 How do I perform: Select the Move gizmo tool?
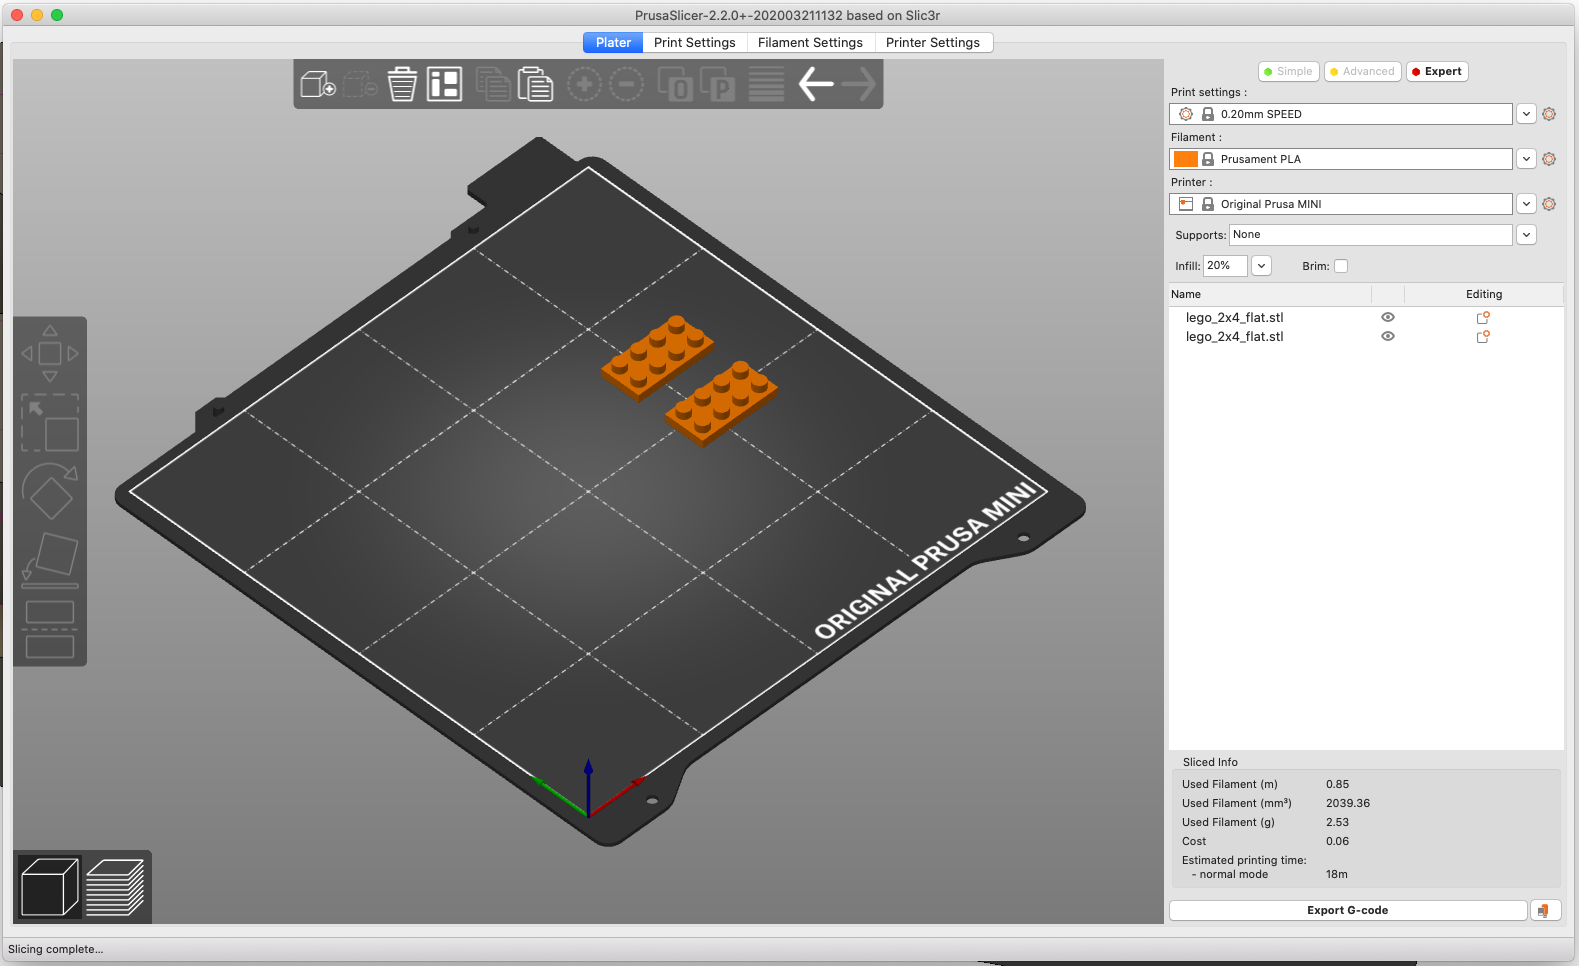pyautogui.click(x=50, y=353)
